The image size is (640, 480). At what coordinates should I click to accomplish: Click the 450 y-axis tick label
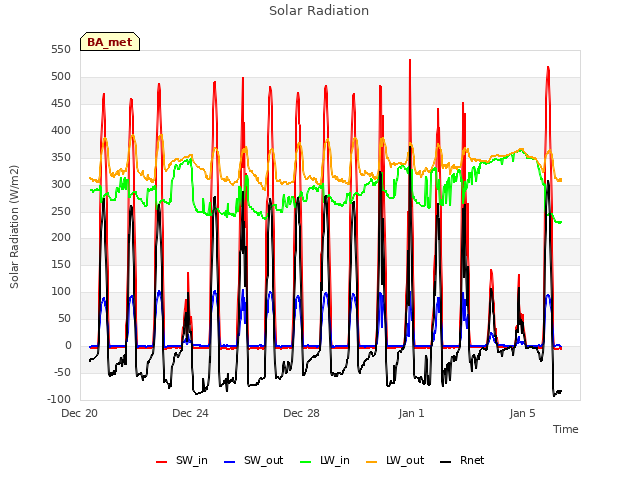(x=61, y=104)
